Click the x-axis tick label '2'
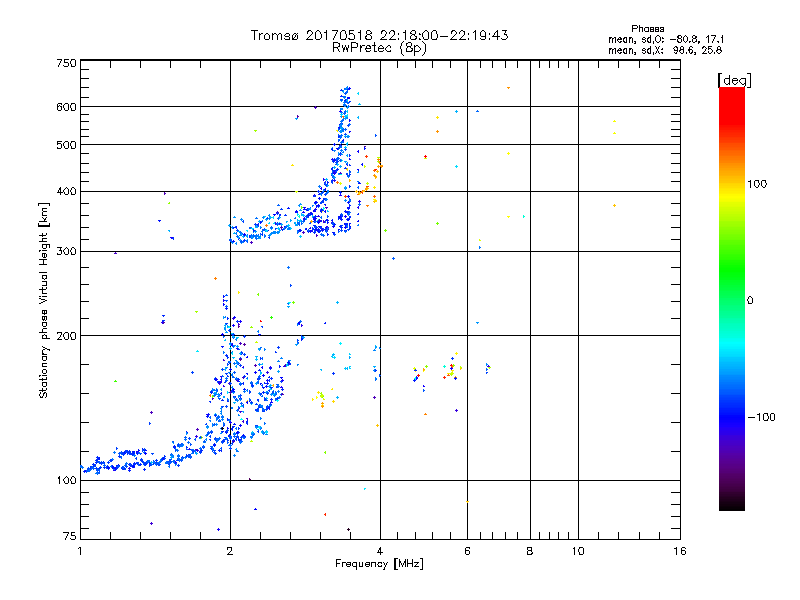800x600 pixels. (x=230, y=551)
